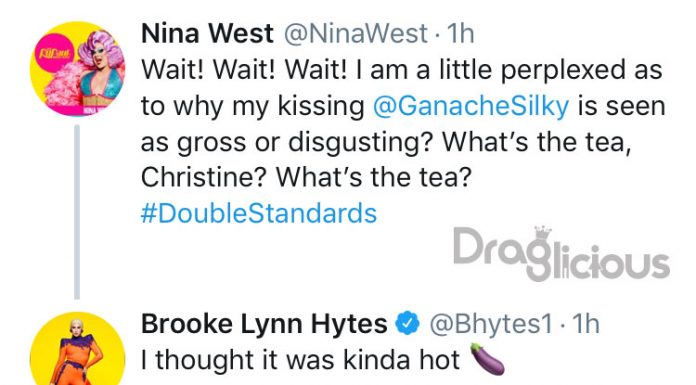Click Brooke Lynn Hytes tweet's 1h timestamp
Screen dimensions: 696x385
585,324
